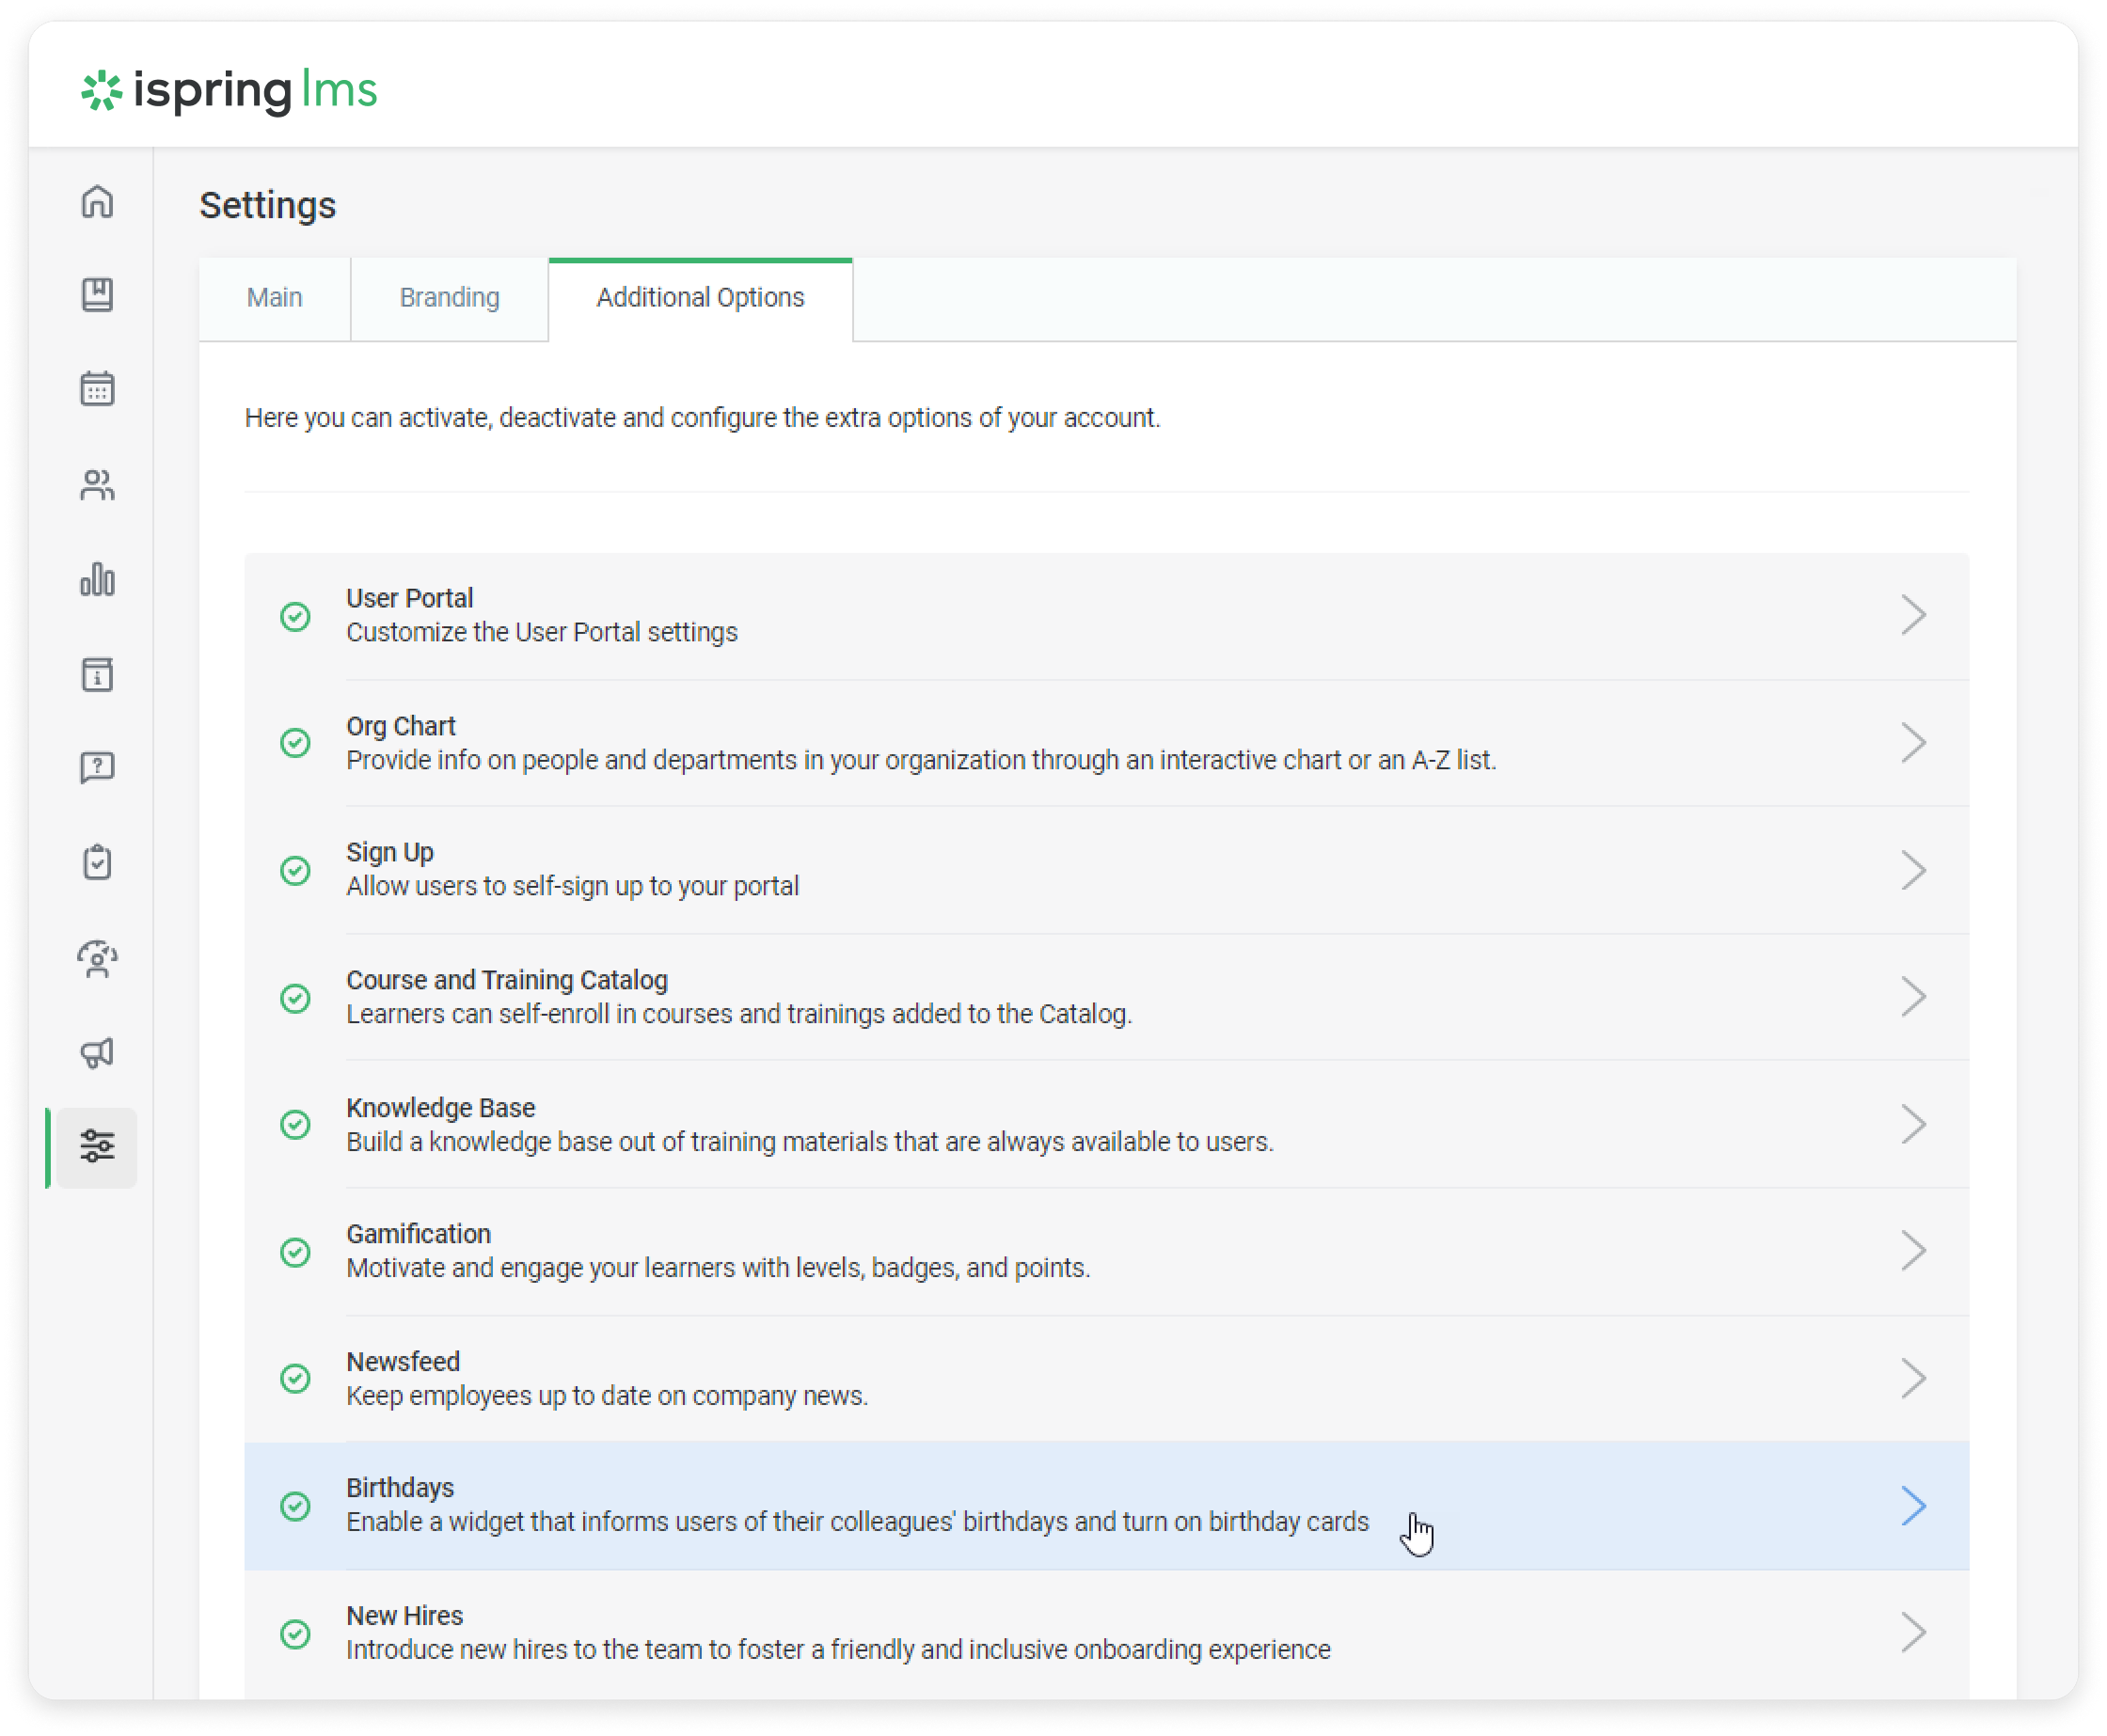2107x1736 pixels.
Task: Open the Users icon in sidebar
Action: 97,485
